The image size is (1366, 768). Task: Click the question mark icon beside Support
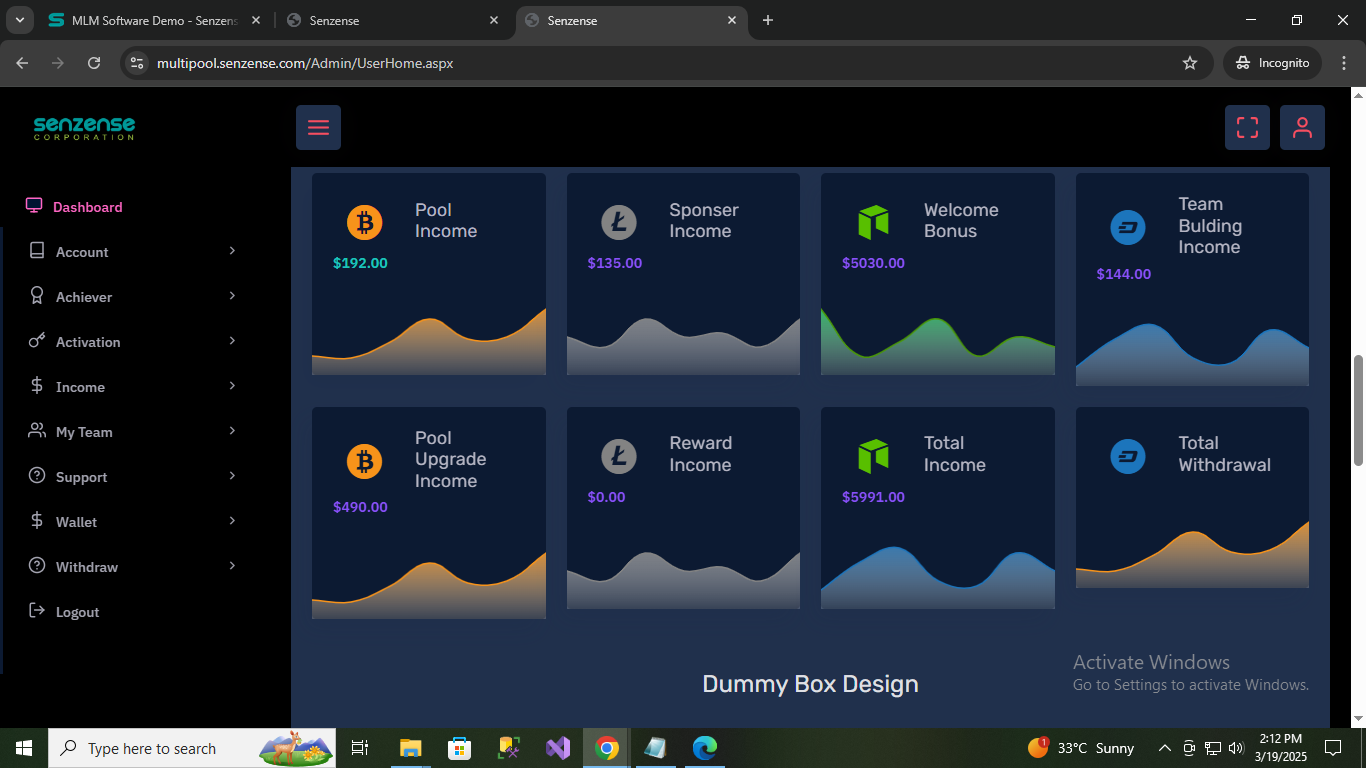(37, 476)
